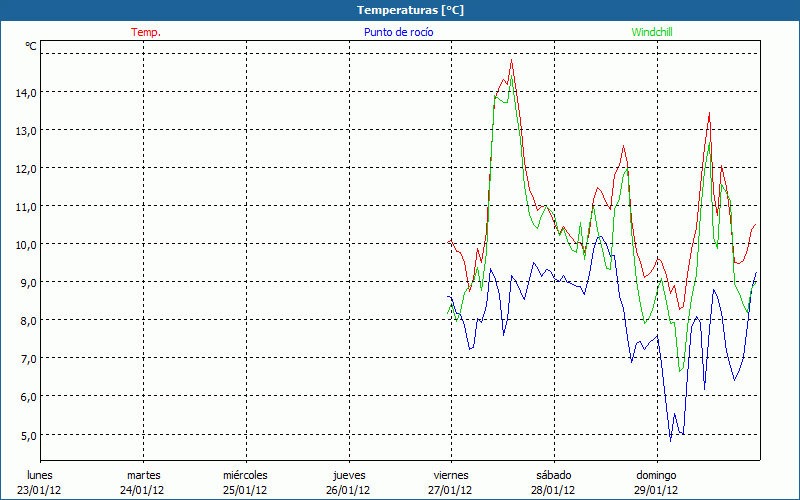This screenshot has width=800, height=500.
Task: Click the 5,0 y-axis value
Action: 25,434
